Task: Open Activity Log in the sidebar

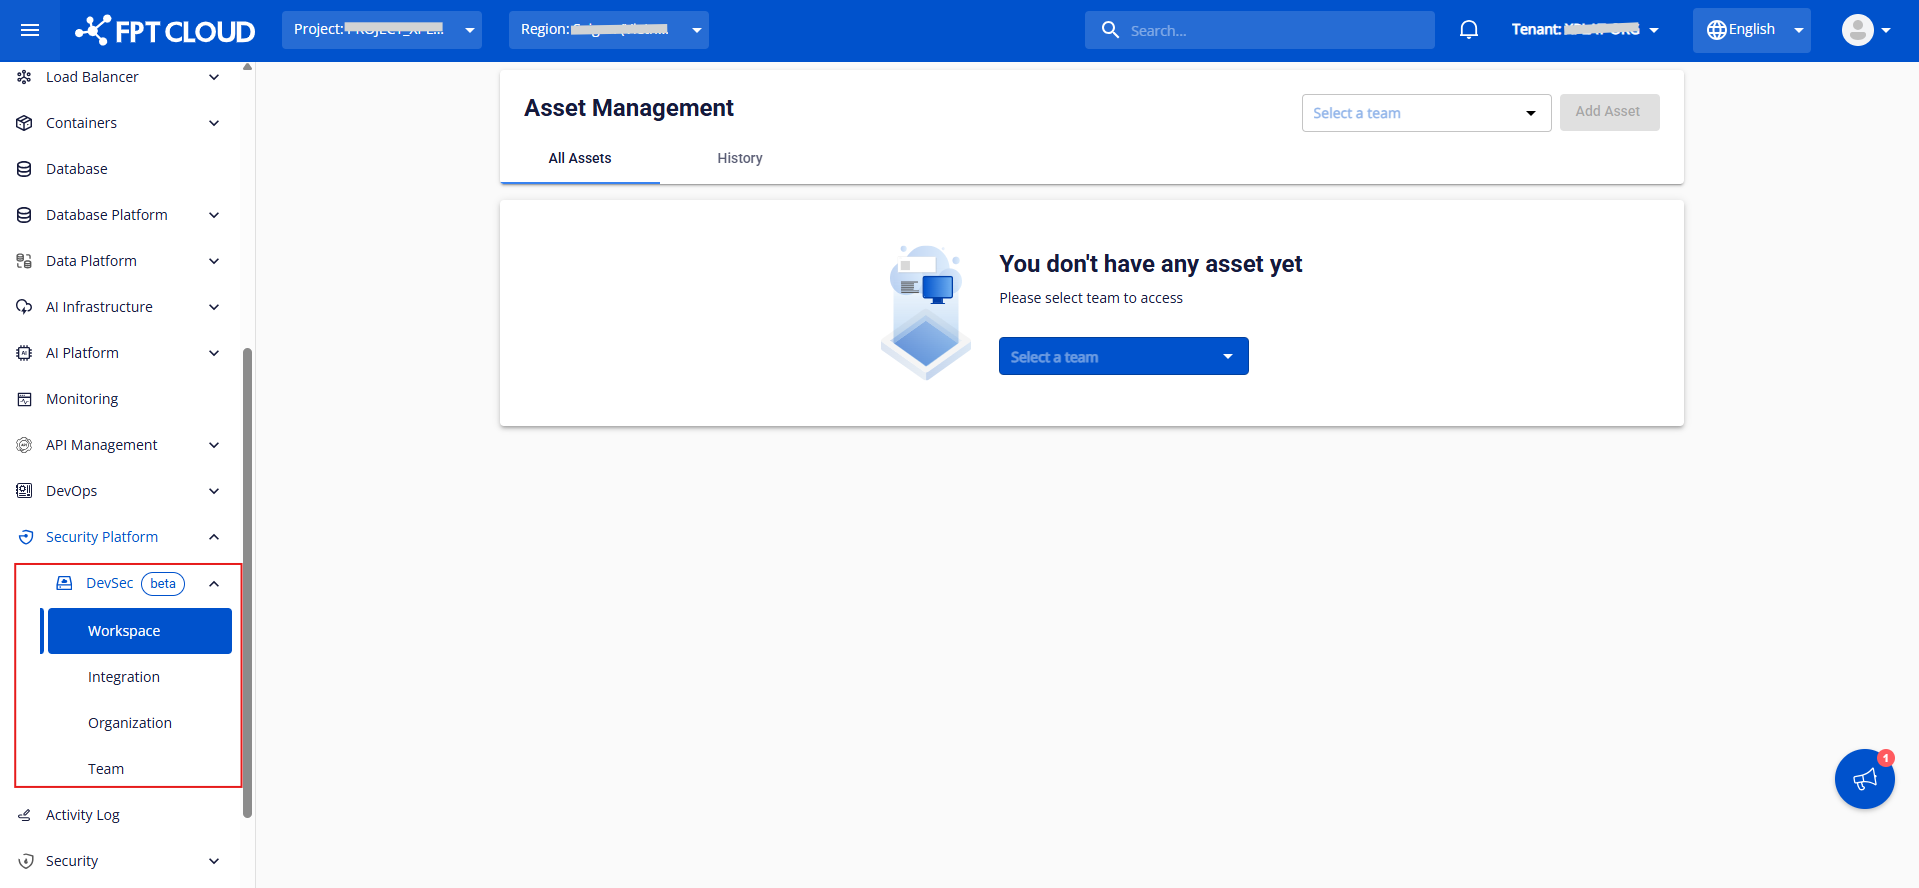Action: pos(82,815)
